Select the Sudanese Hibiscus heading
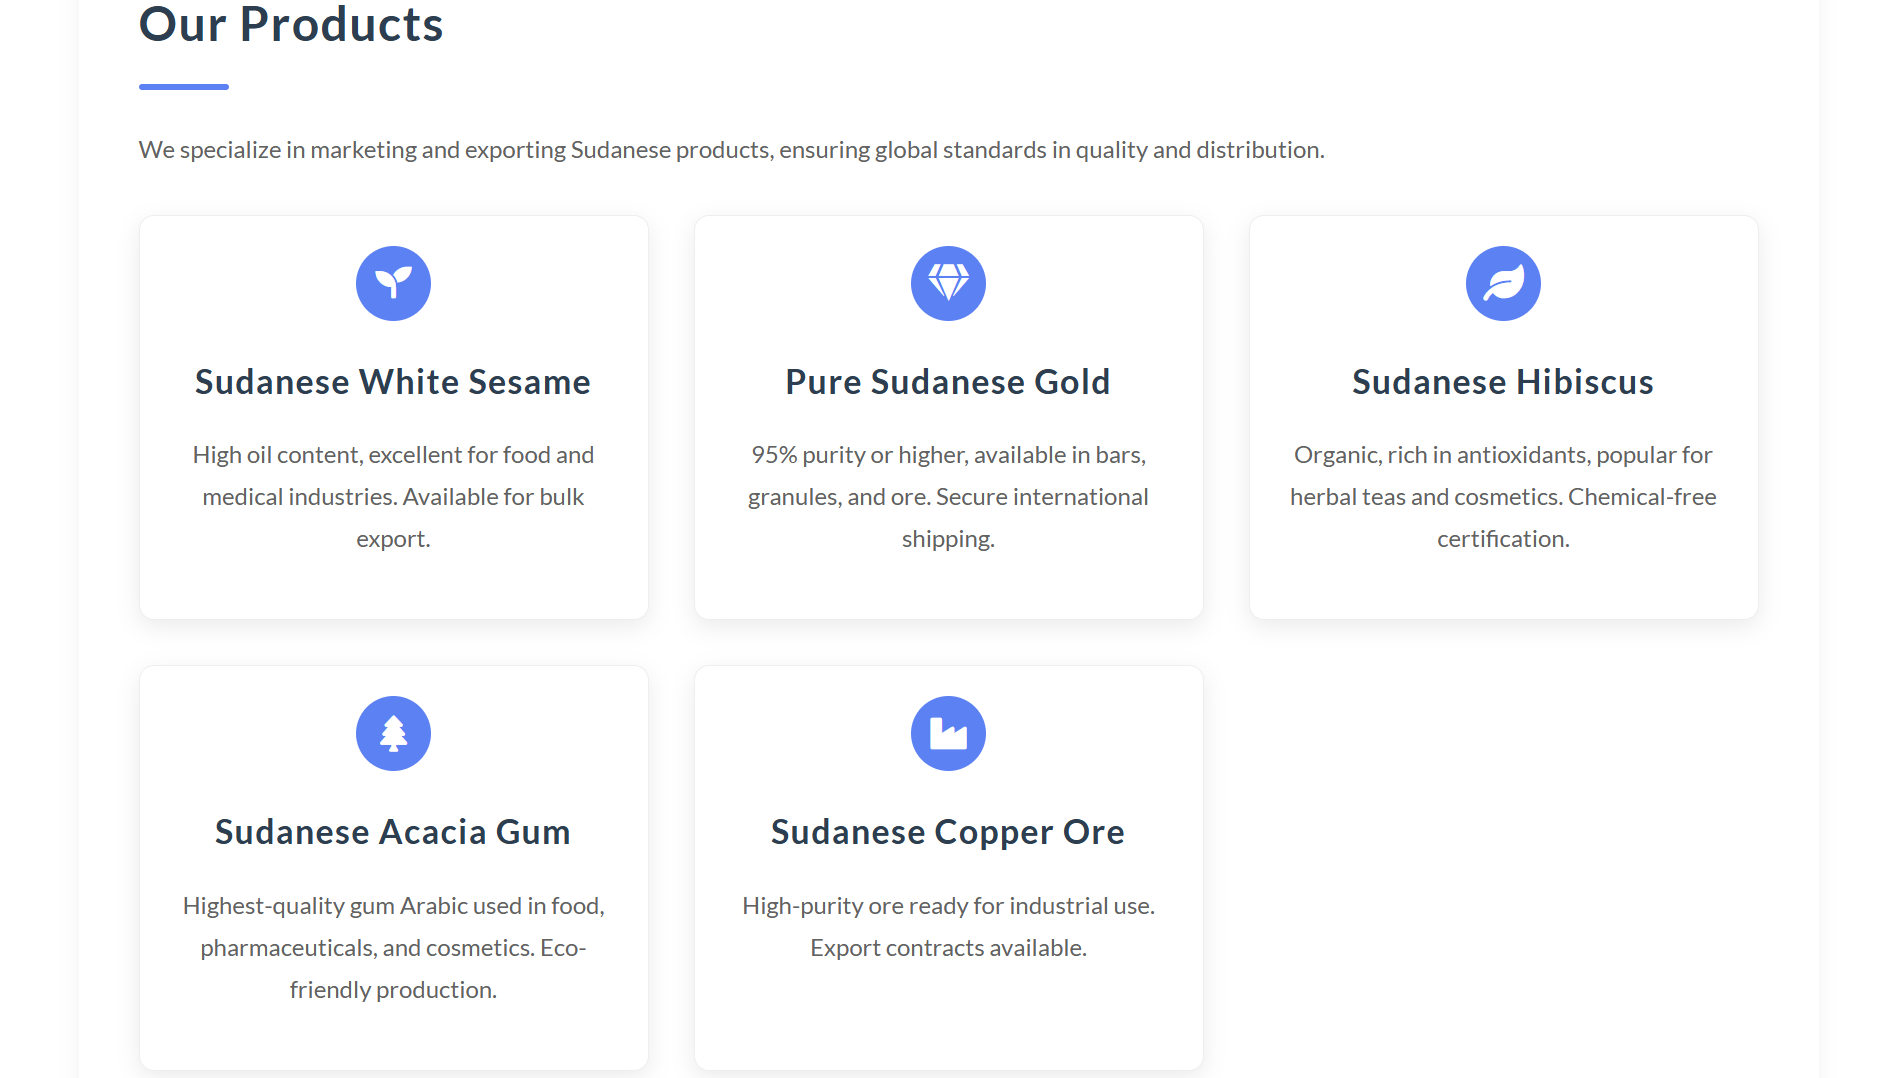This screenshot has height=1078, width=1890. click(1503, 382)
